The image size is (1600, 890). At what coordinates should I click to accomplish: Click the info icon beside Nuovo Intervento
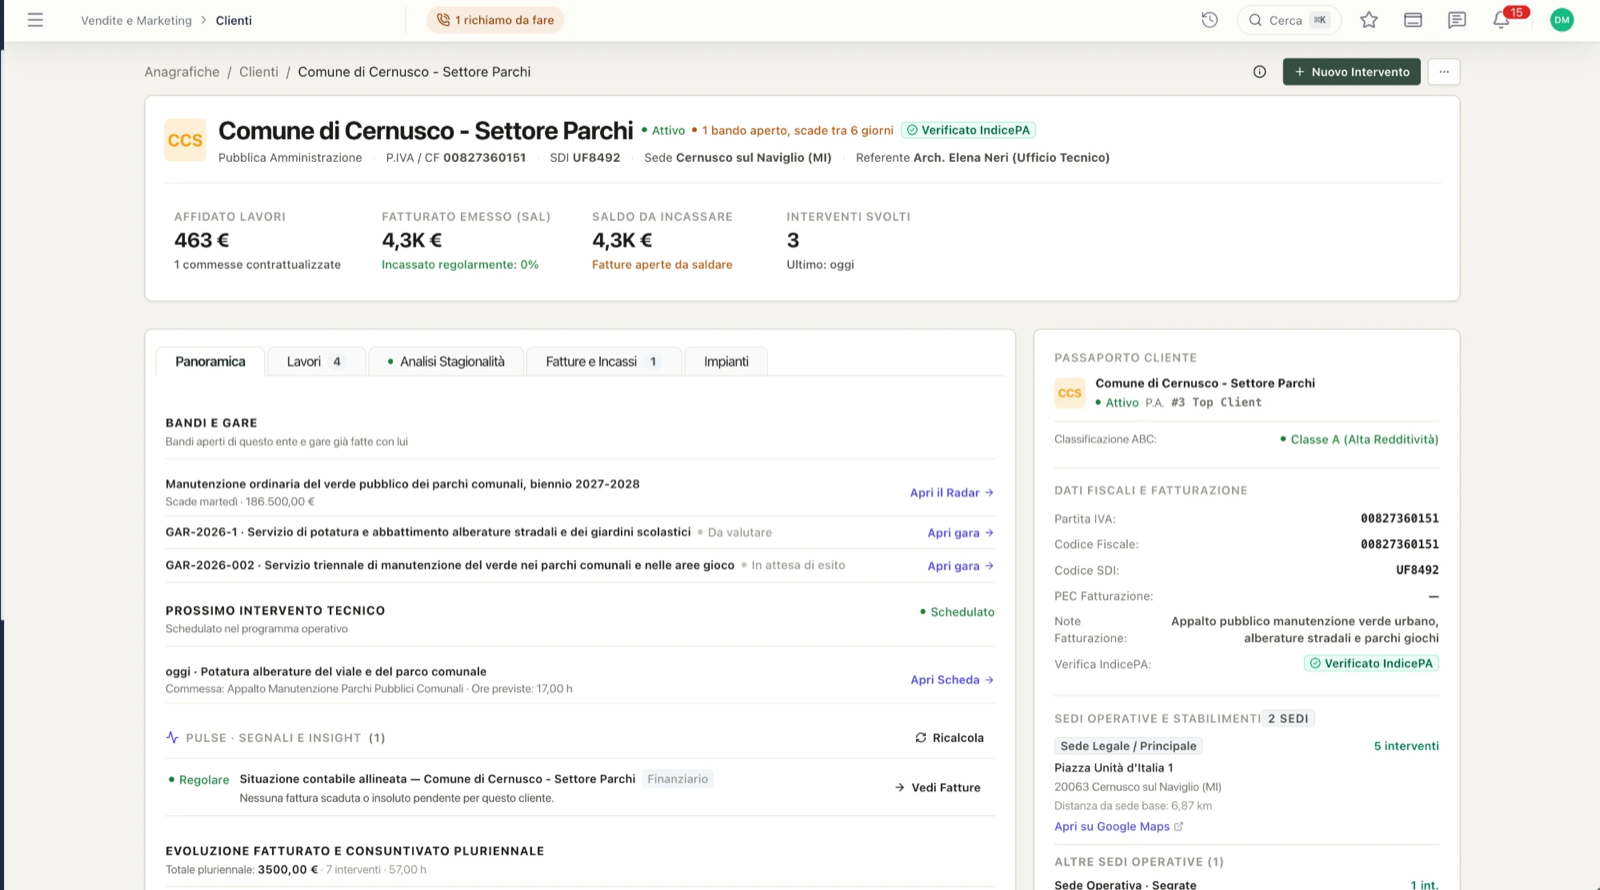1259,72
